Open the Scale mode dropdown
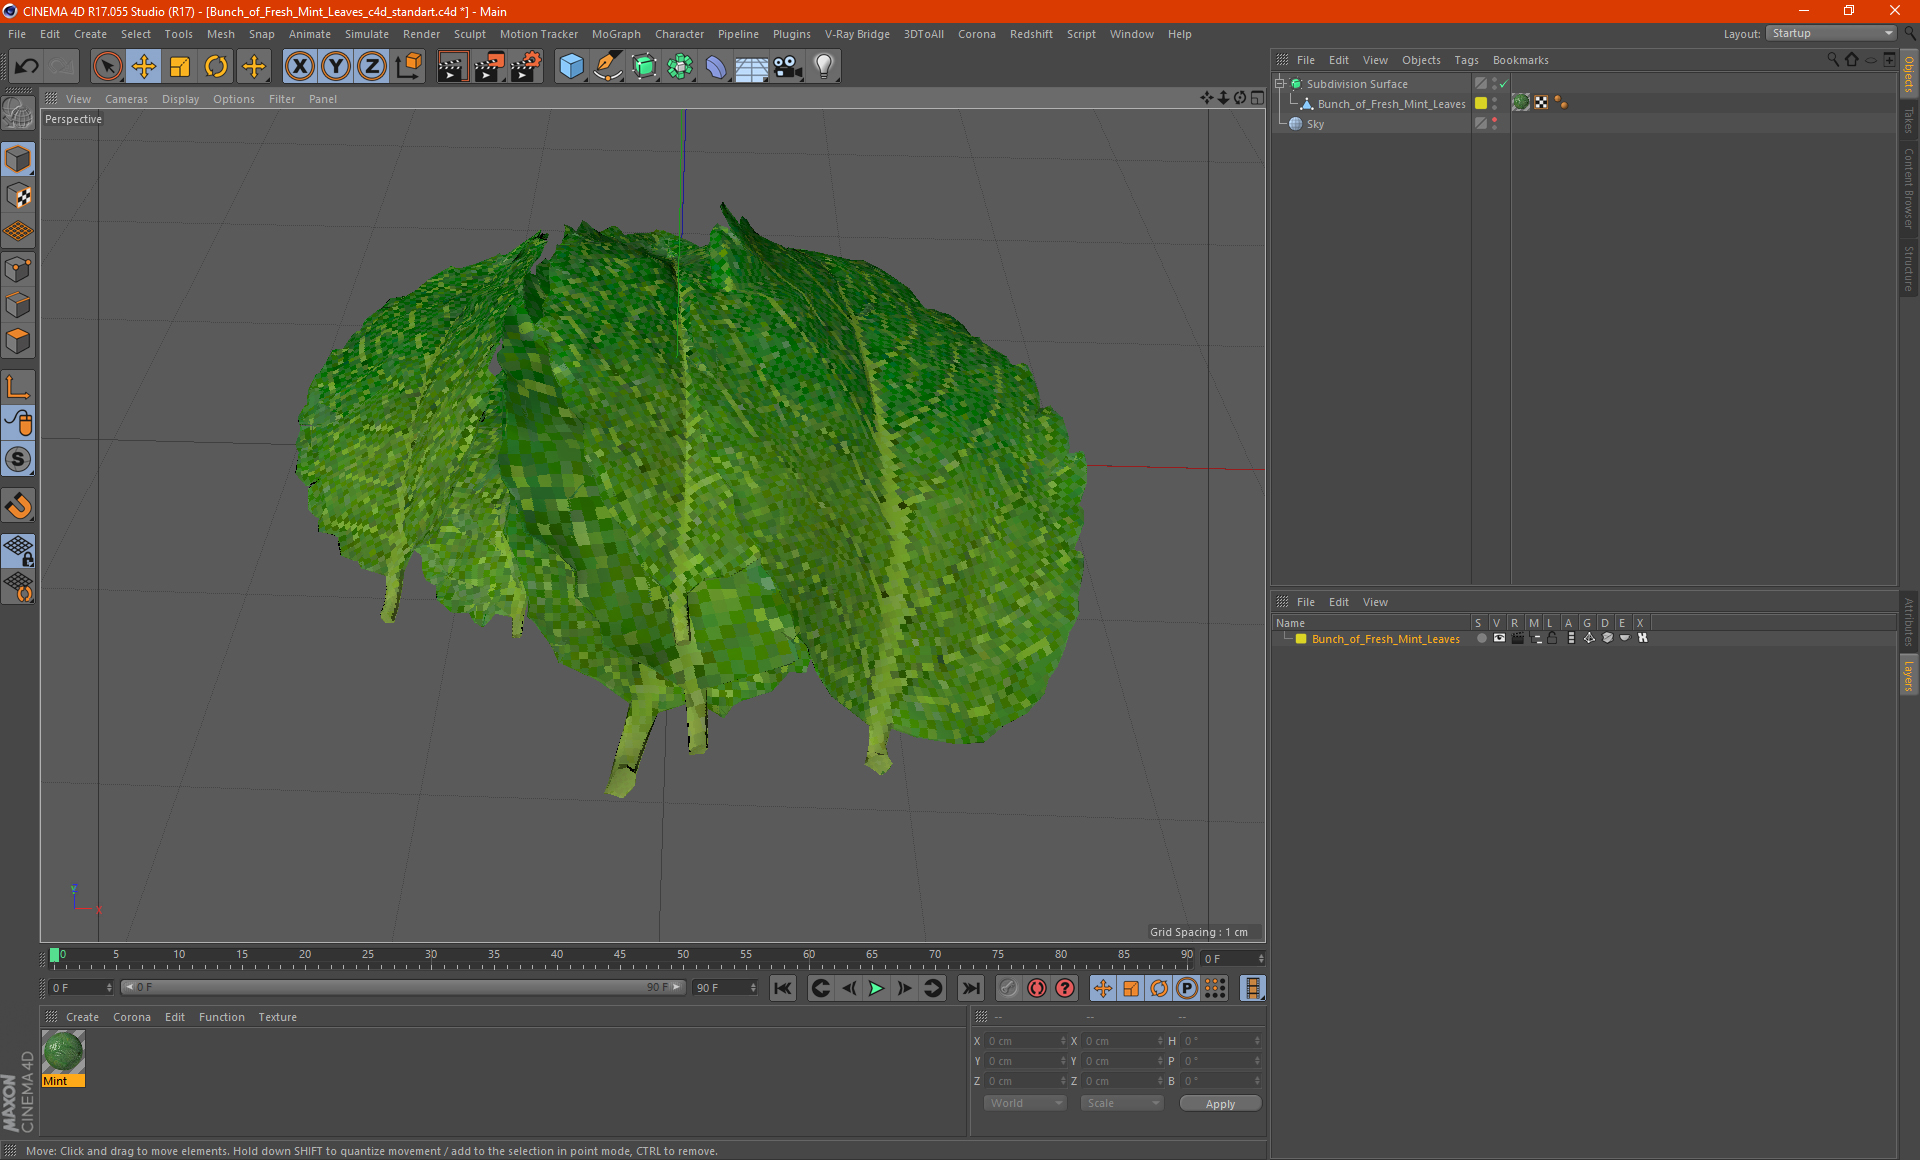Image resolution: width=1920 pixels, height=1160 pixels. [1122, 1103]
